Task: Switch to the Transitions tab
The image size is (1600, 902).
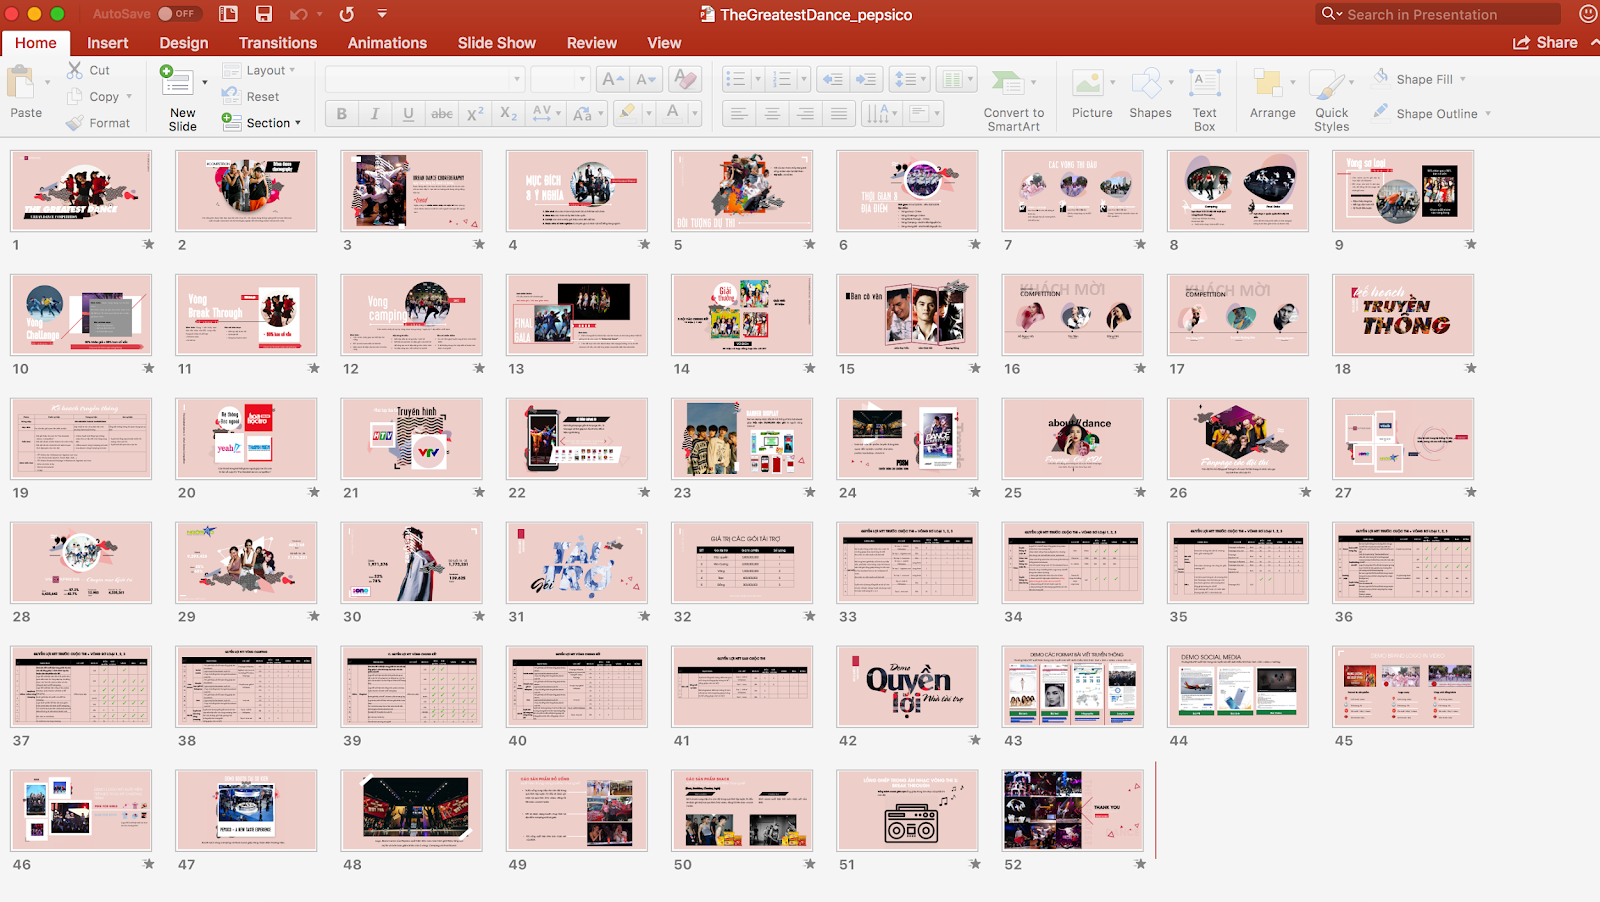Action: 277,42
